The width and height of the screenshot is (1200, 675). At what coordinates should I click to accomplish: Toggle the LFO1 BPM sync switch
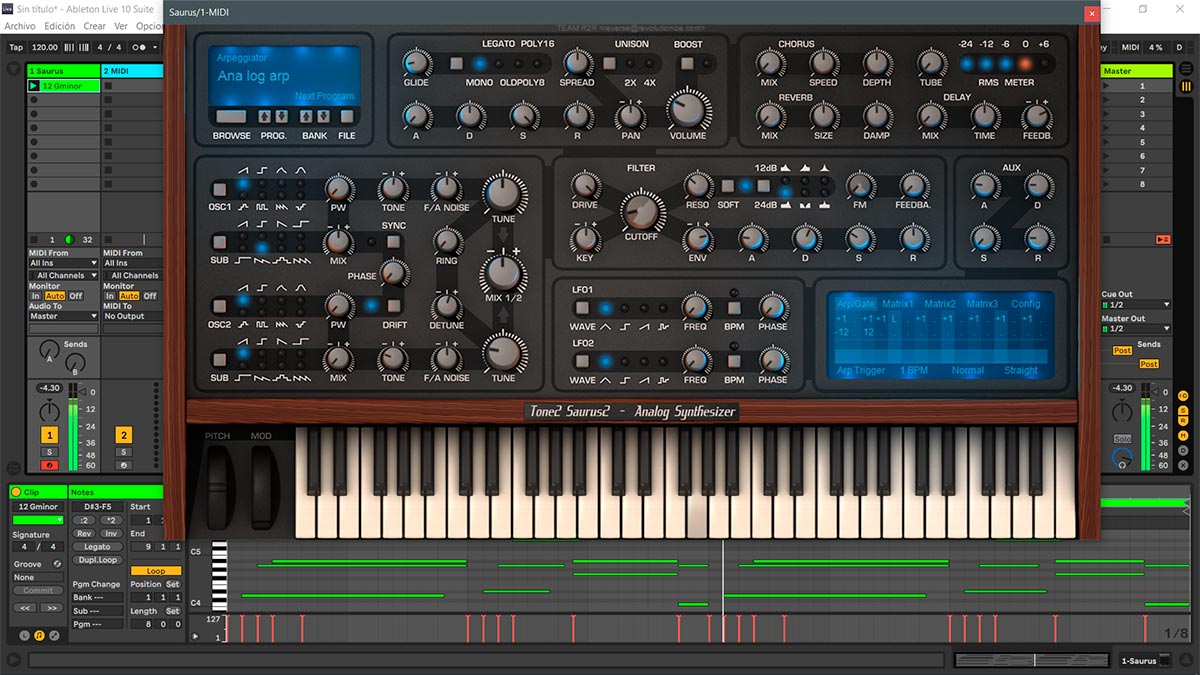[734, 309]
